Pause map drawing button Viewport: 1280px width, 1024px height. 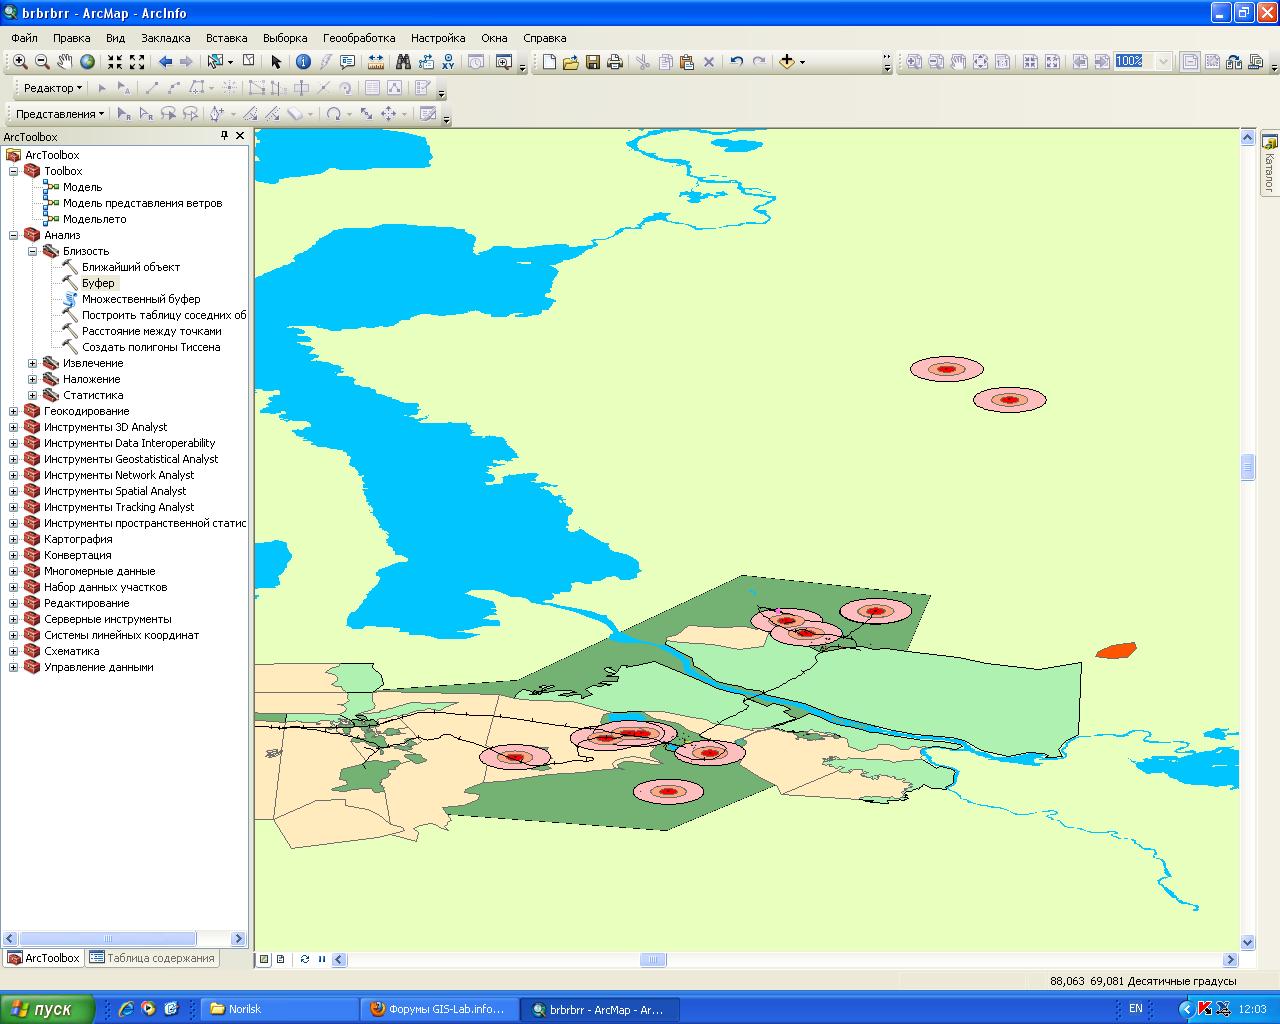point(322,959)
